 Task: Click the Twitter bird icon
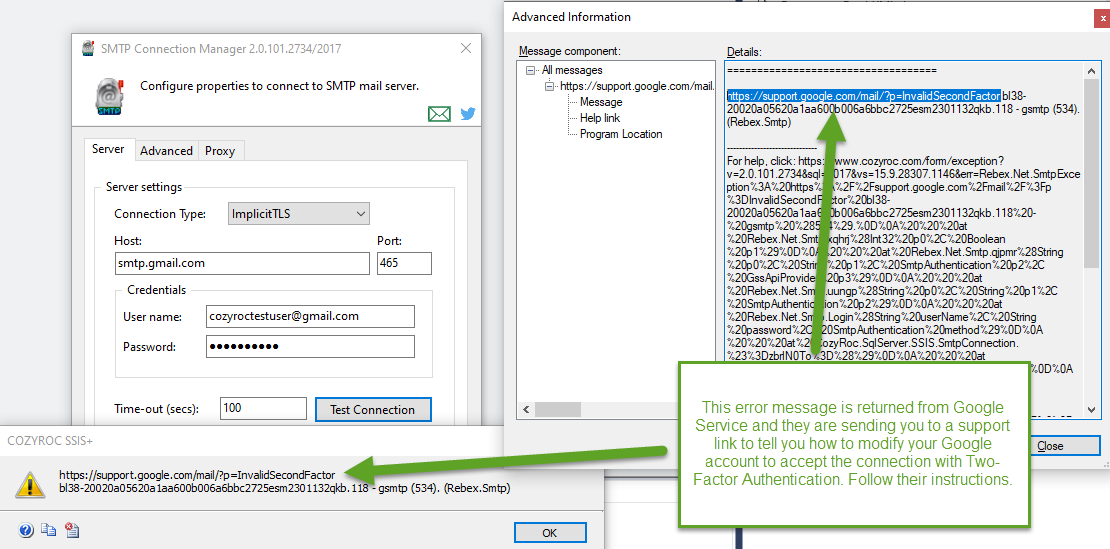(x=467, y=113)
